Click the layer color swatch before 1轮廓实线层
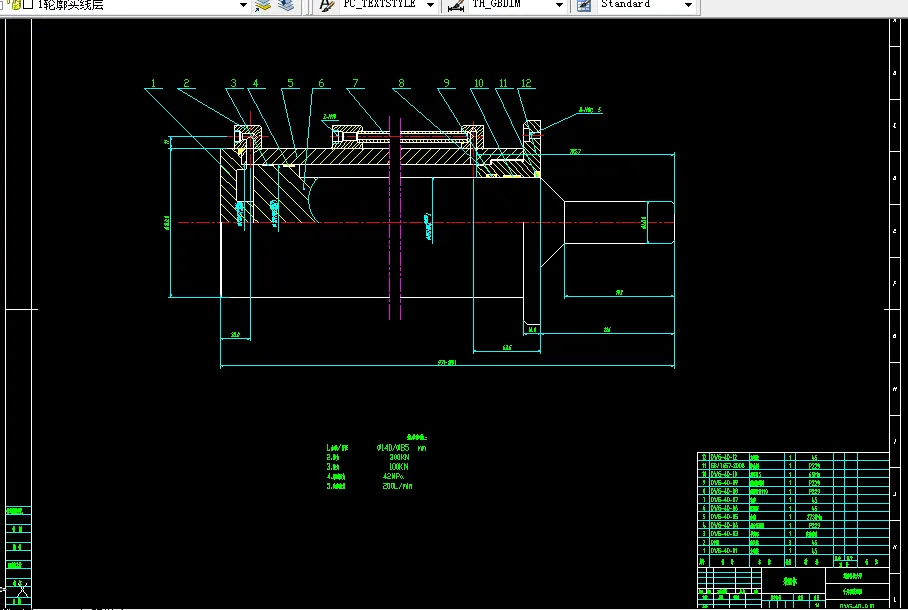 point(28,5)
